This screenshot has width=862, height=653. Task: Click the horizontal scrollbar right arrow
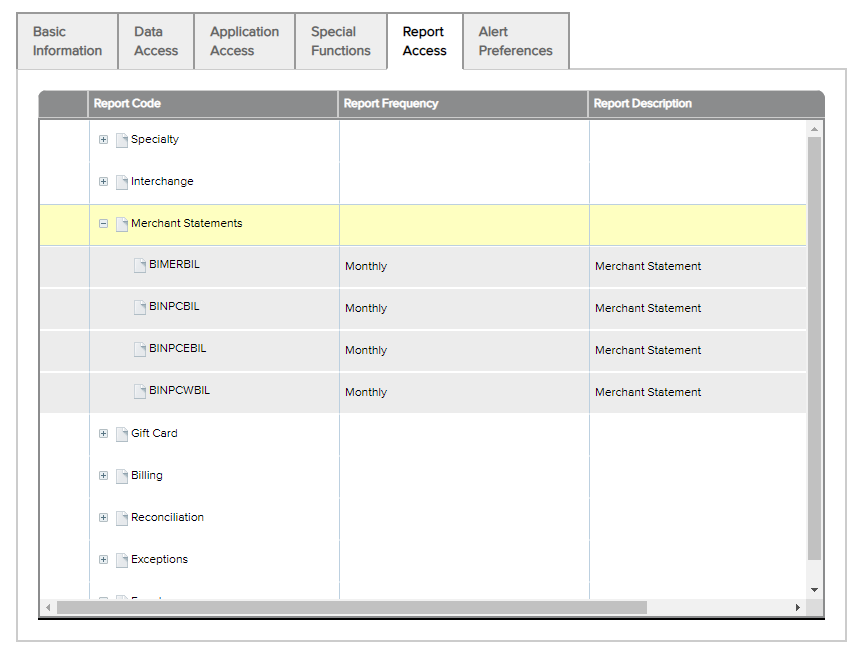click(x=797, y=608)
